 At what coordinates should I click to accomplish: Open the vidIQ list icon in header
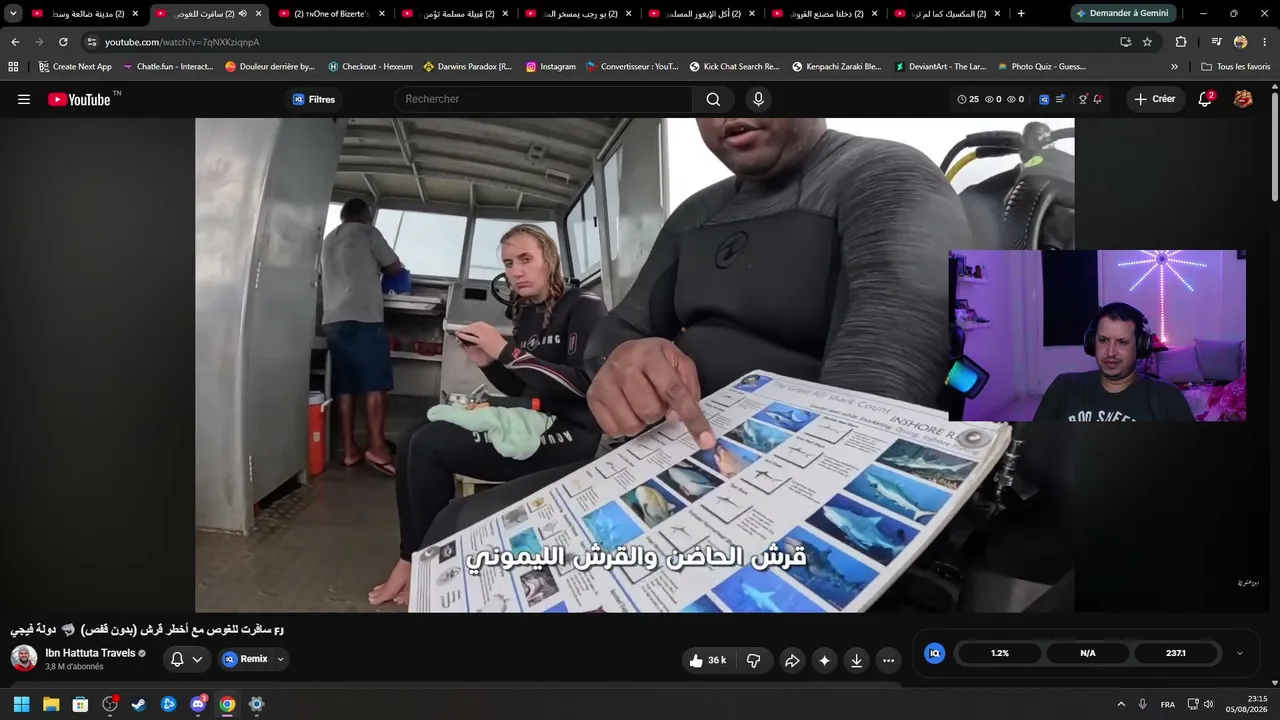click(x=1061, y=99)
